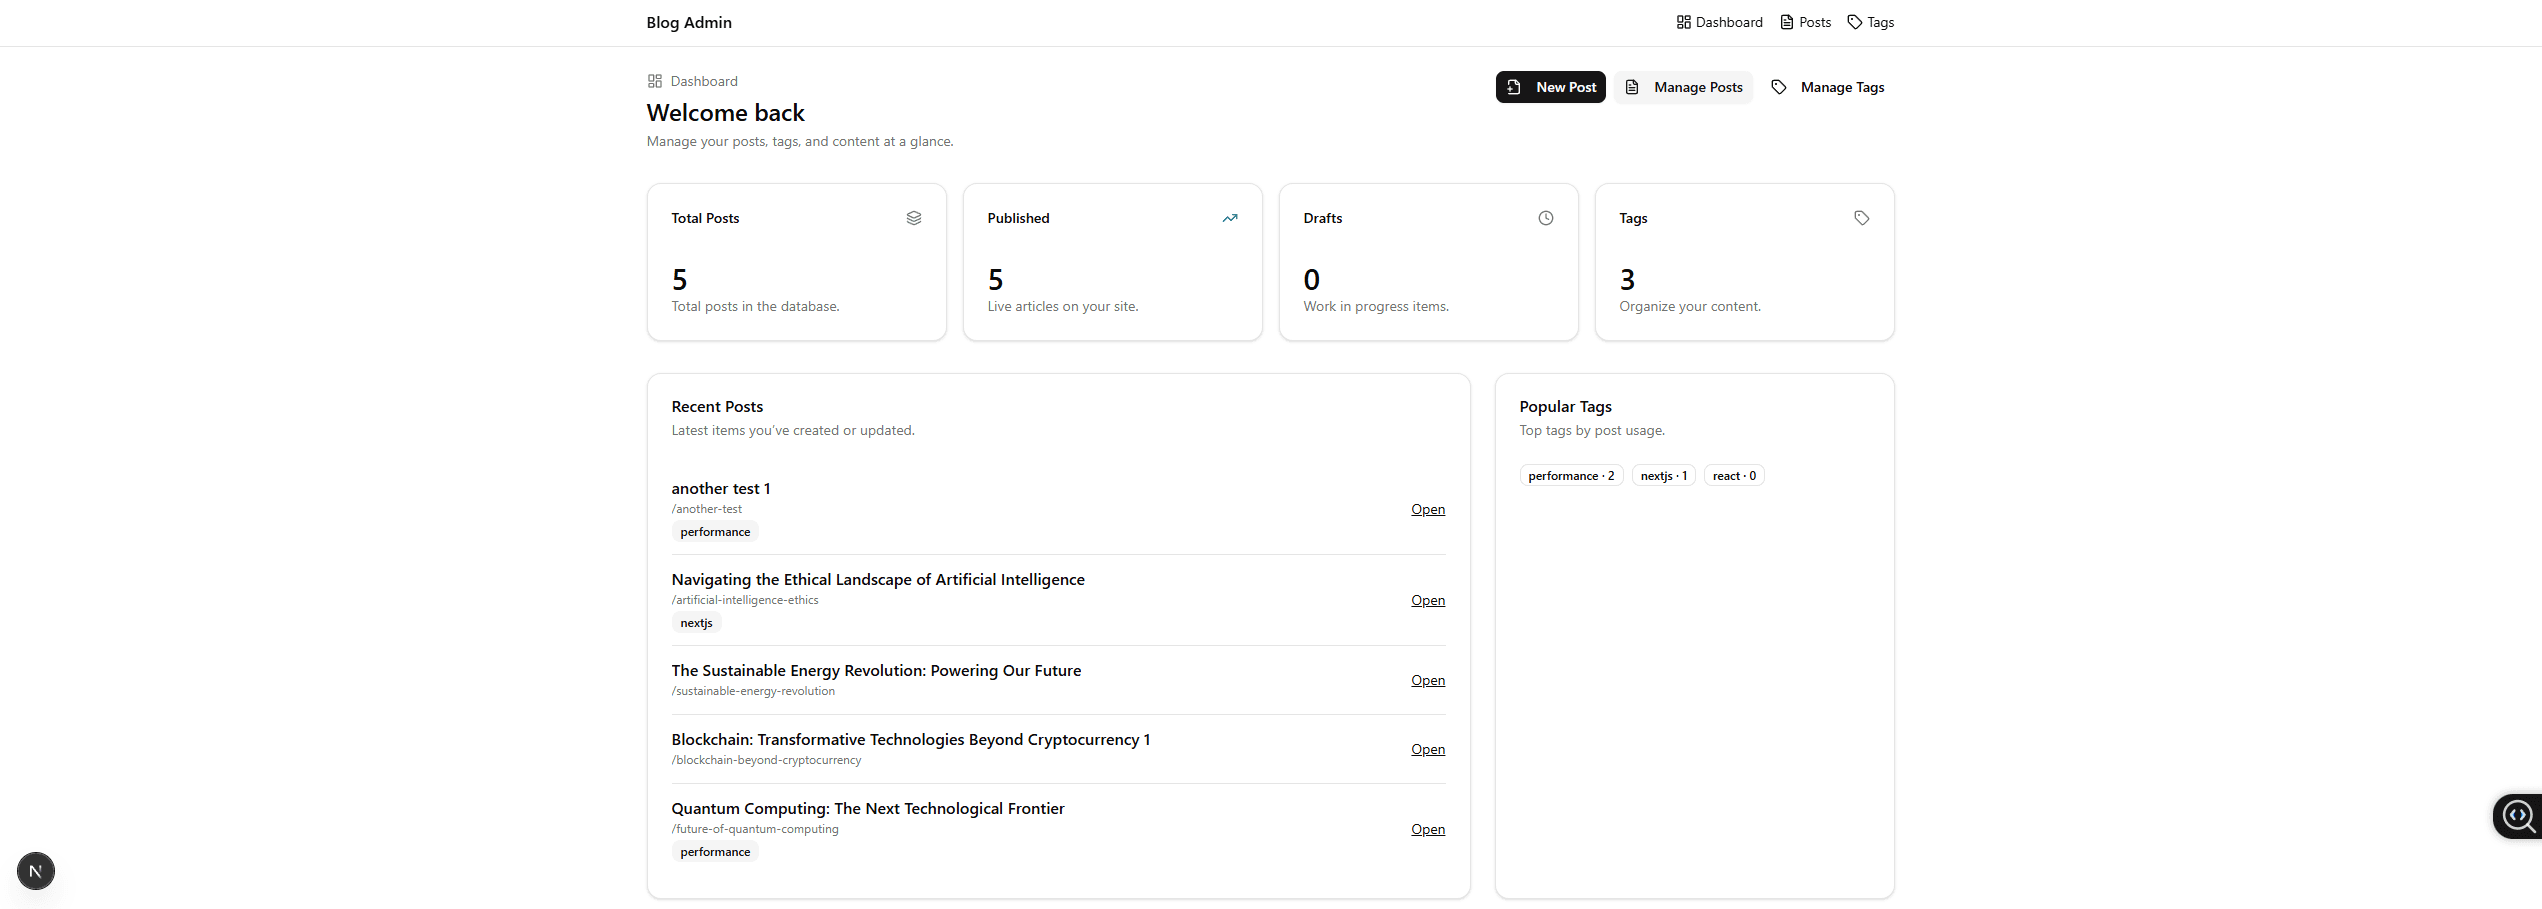Select the Tags icon in the top menu
This screenshot has width=2542, height=909.
coord(1854,21)
